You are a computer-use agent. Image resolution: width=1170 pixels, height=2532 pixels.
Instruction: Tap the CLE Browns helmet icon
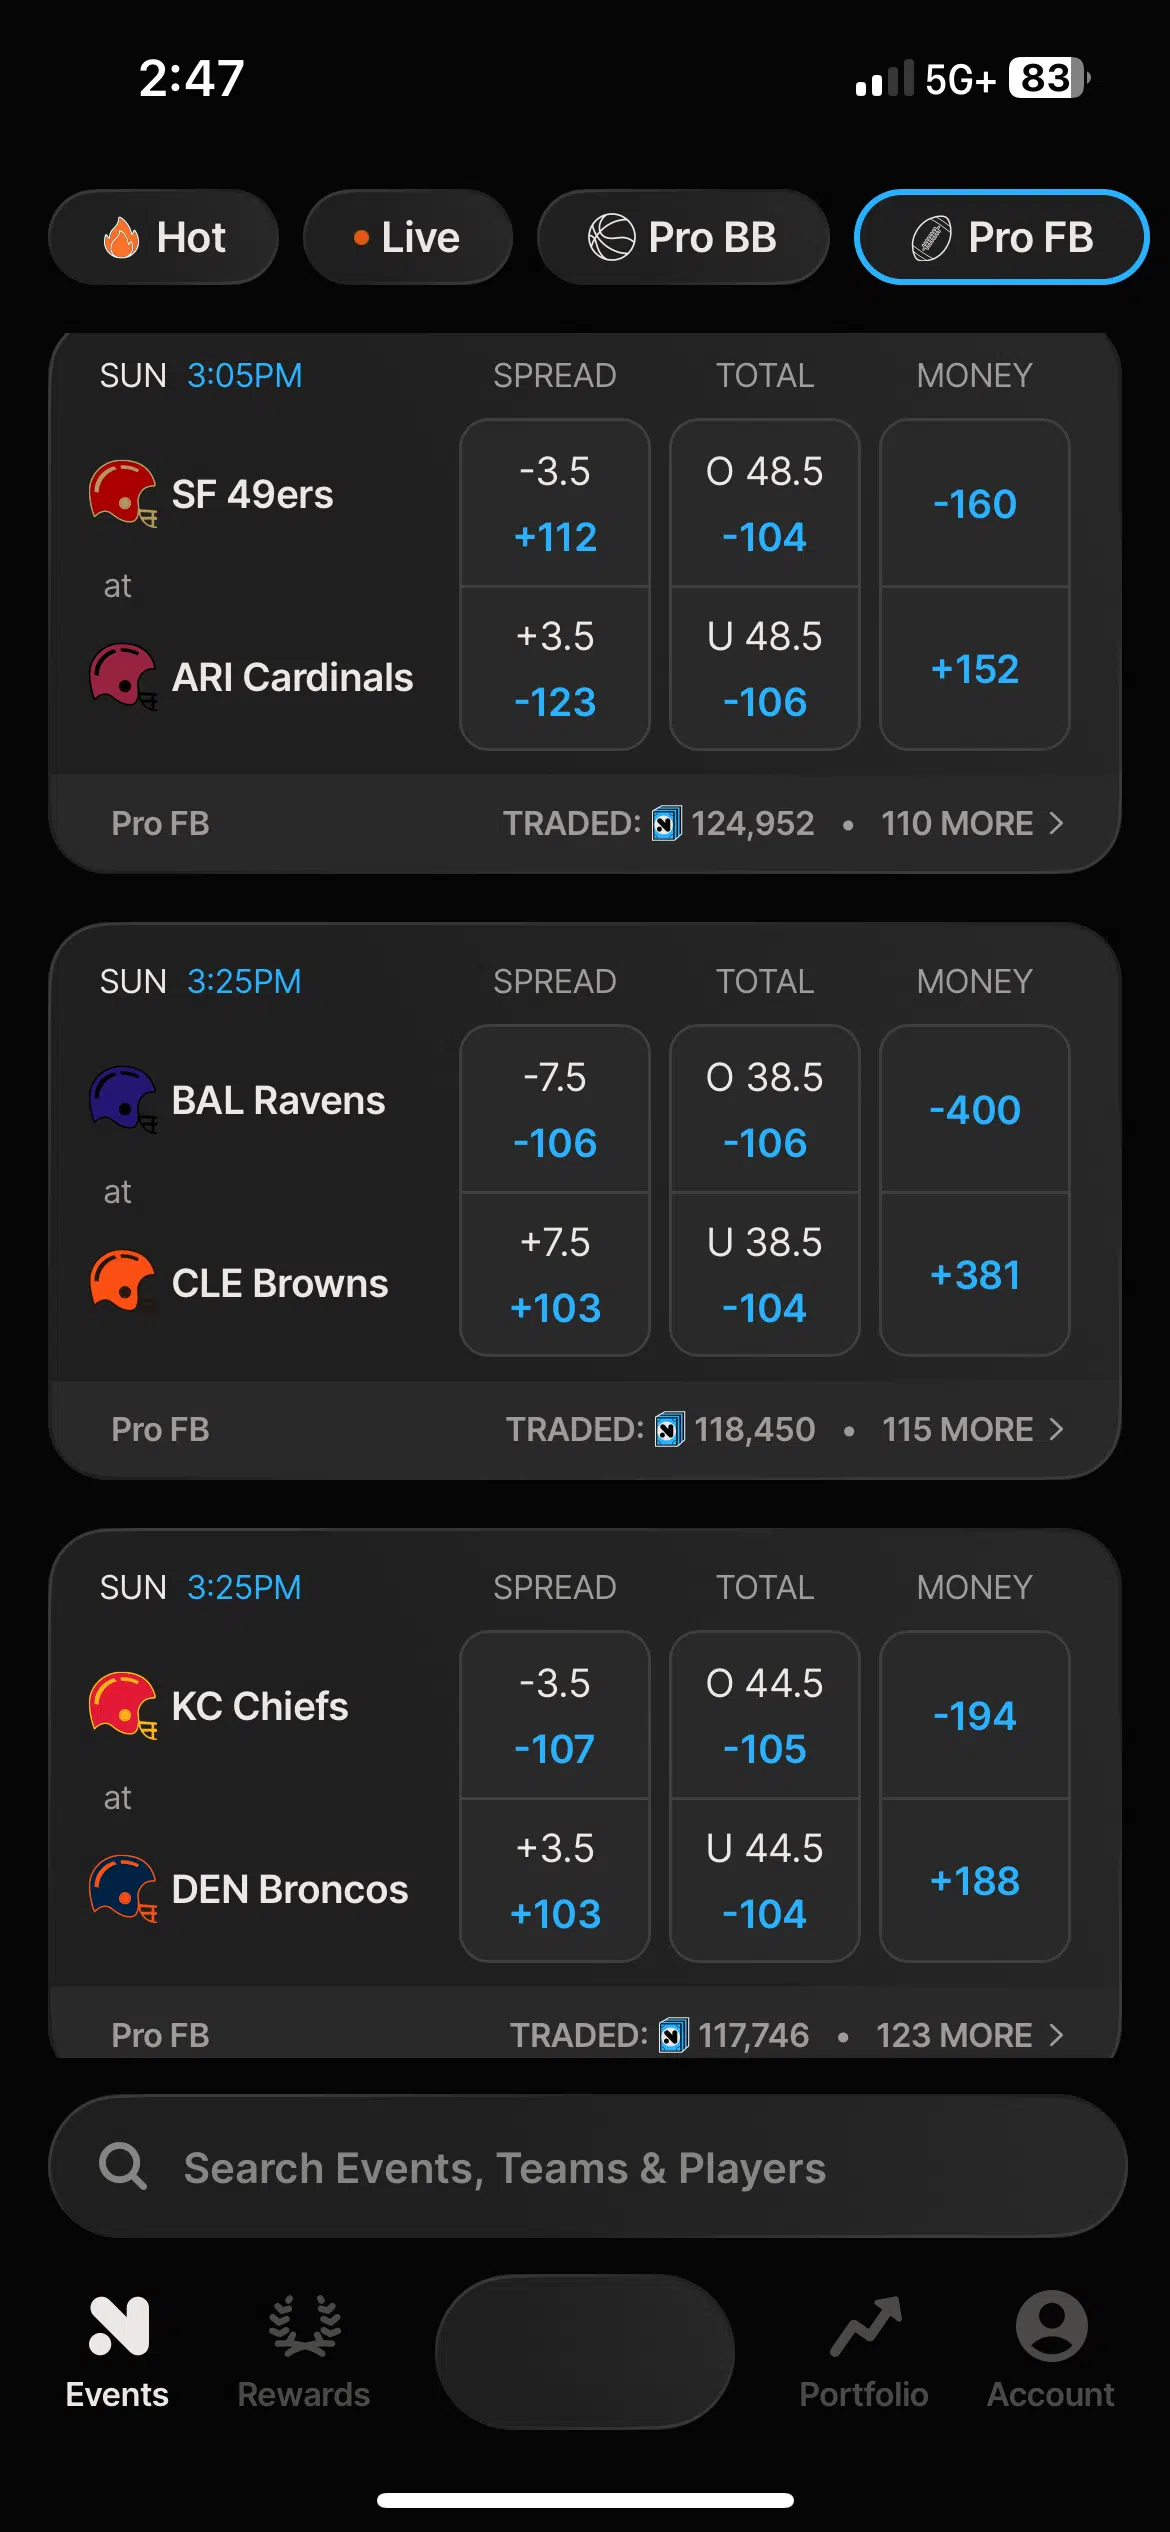(122, 1281)
